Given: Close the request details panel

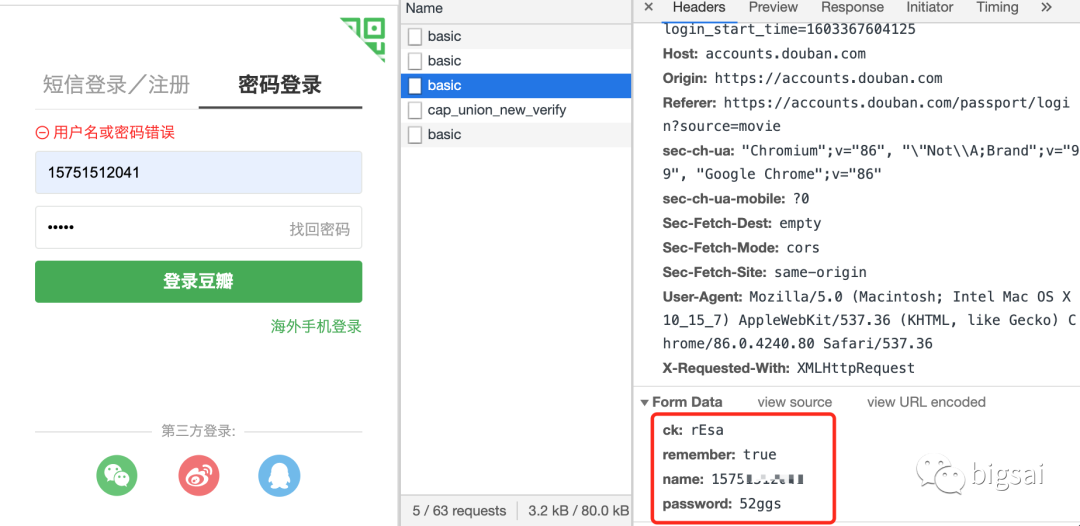Looking at the screenshot, I should [x=648, y=8].
